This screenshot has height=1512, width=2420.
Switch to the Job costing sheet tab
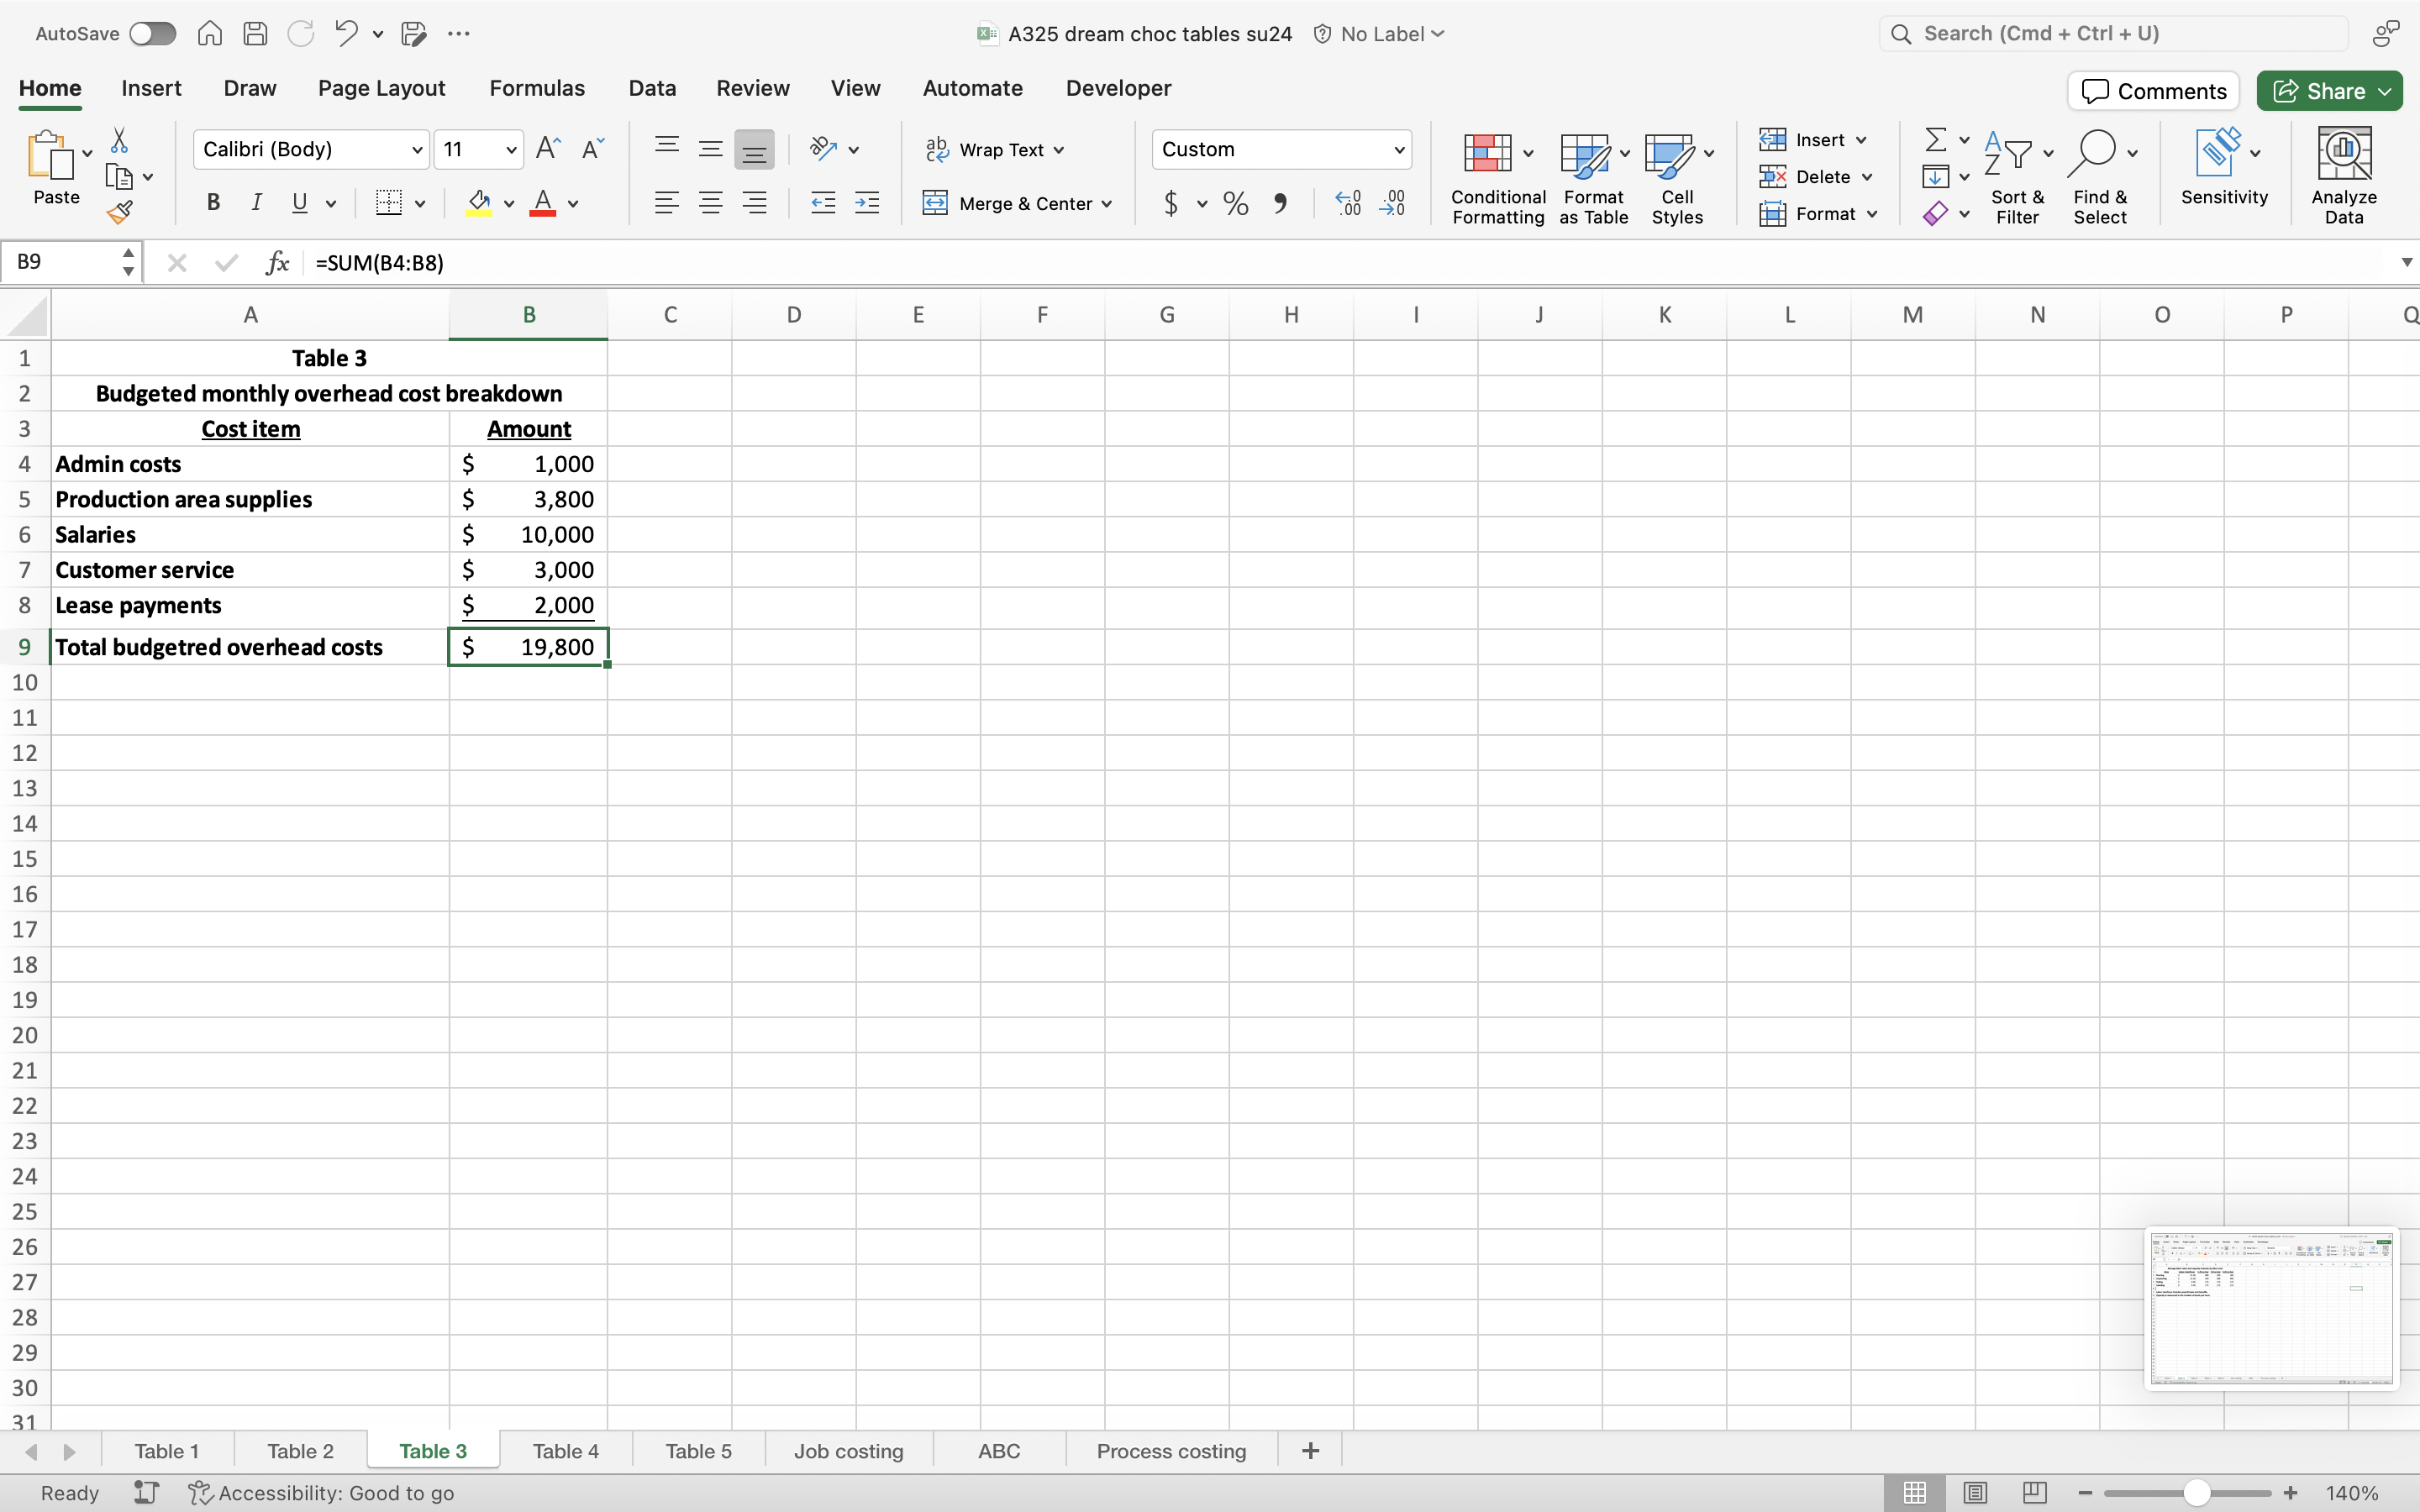tap(848, 1451)
